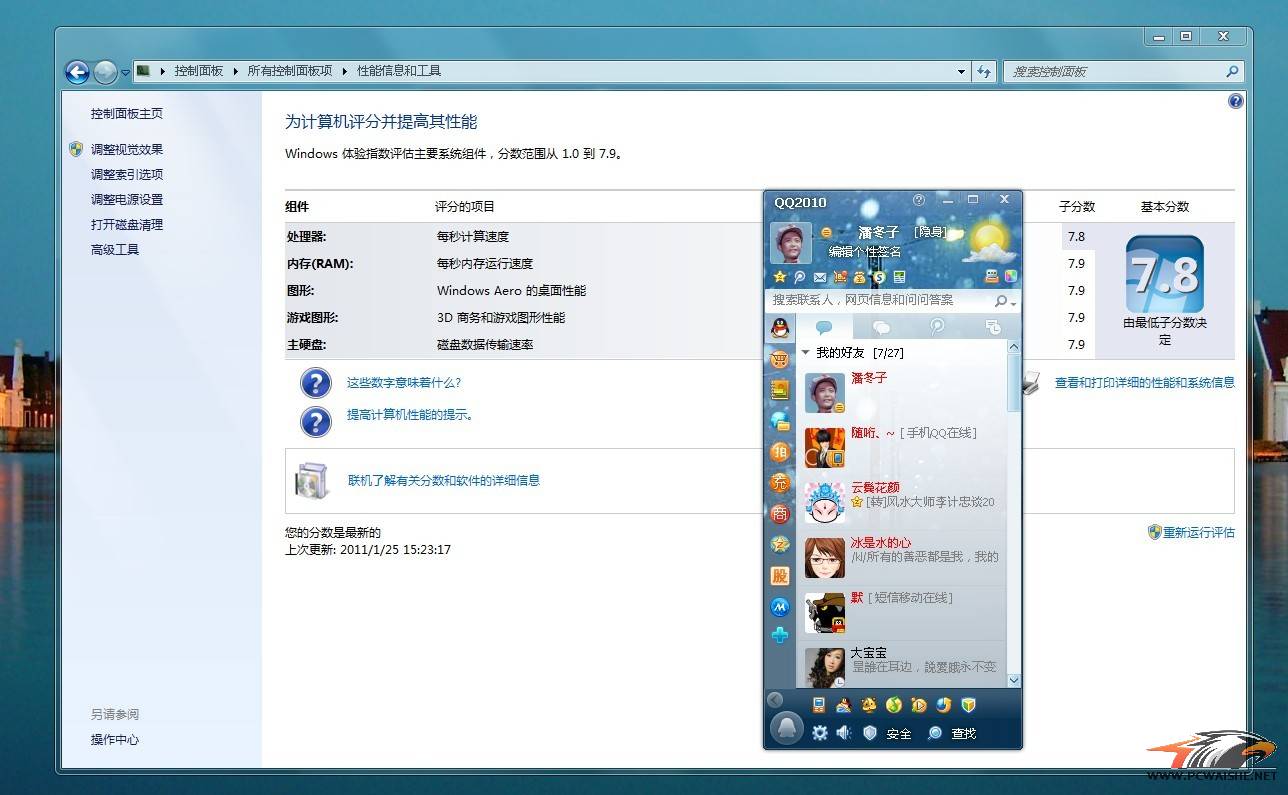Expand breadcrumb arrow after 控制面板
The height and width of the screenshot is (795, 1288).
pos(237,71)
